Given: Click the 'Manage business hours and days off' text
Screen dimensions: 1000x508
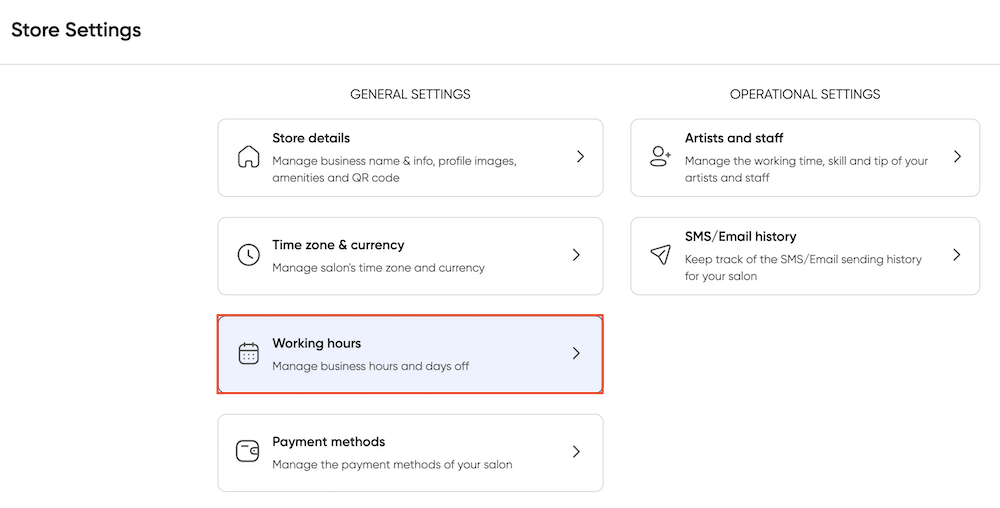Looking at the screenshot, I should click(371, 366).
